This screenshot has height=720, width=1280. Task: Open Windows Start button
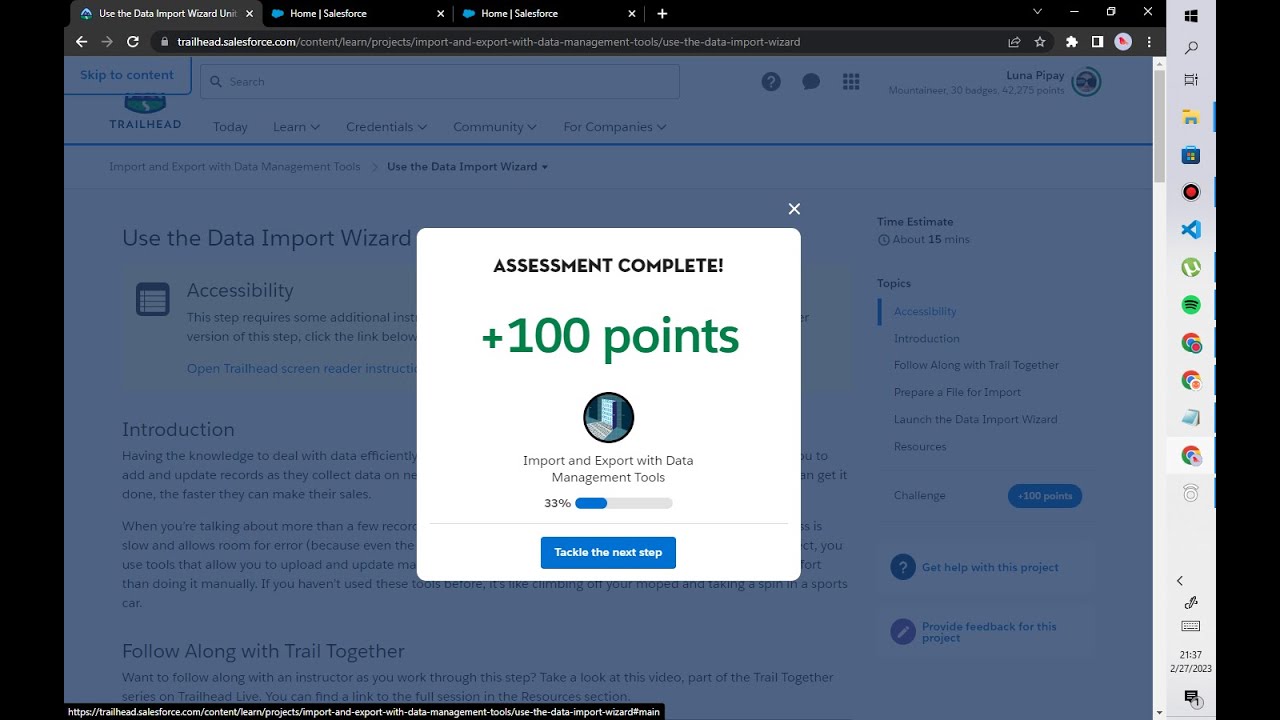(x=1191, y=16)
